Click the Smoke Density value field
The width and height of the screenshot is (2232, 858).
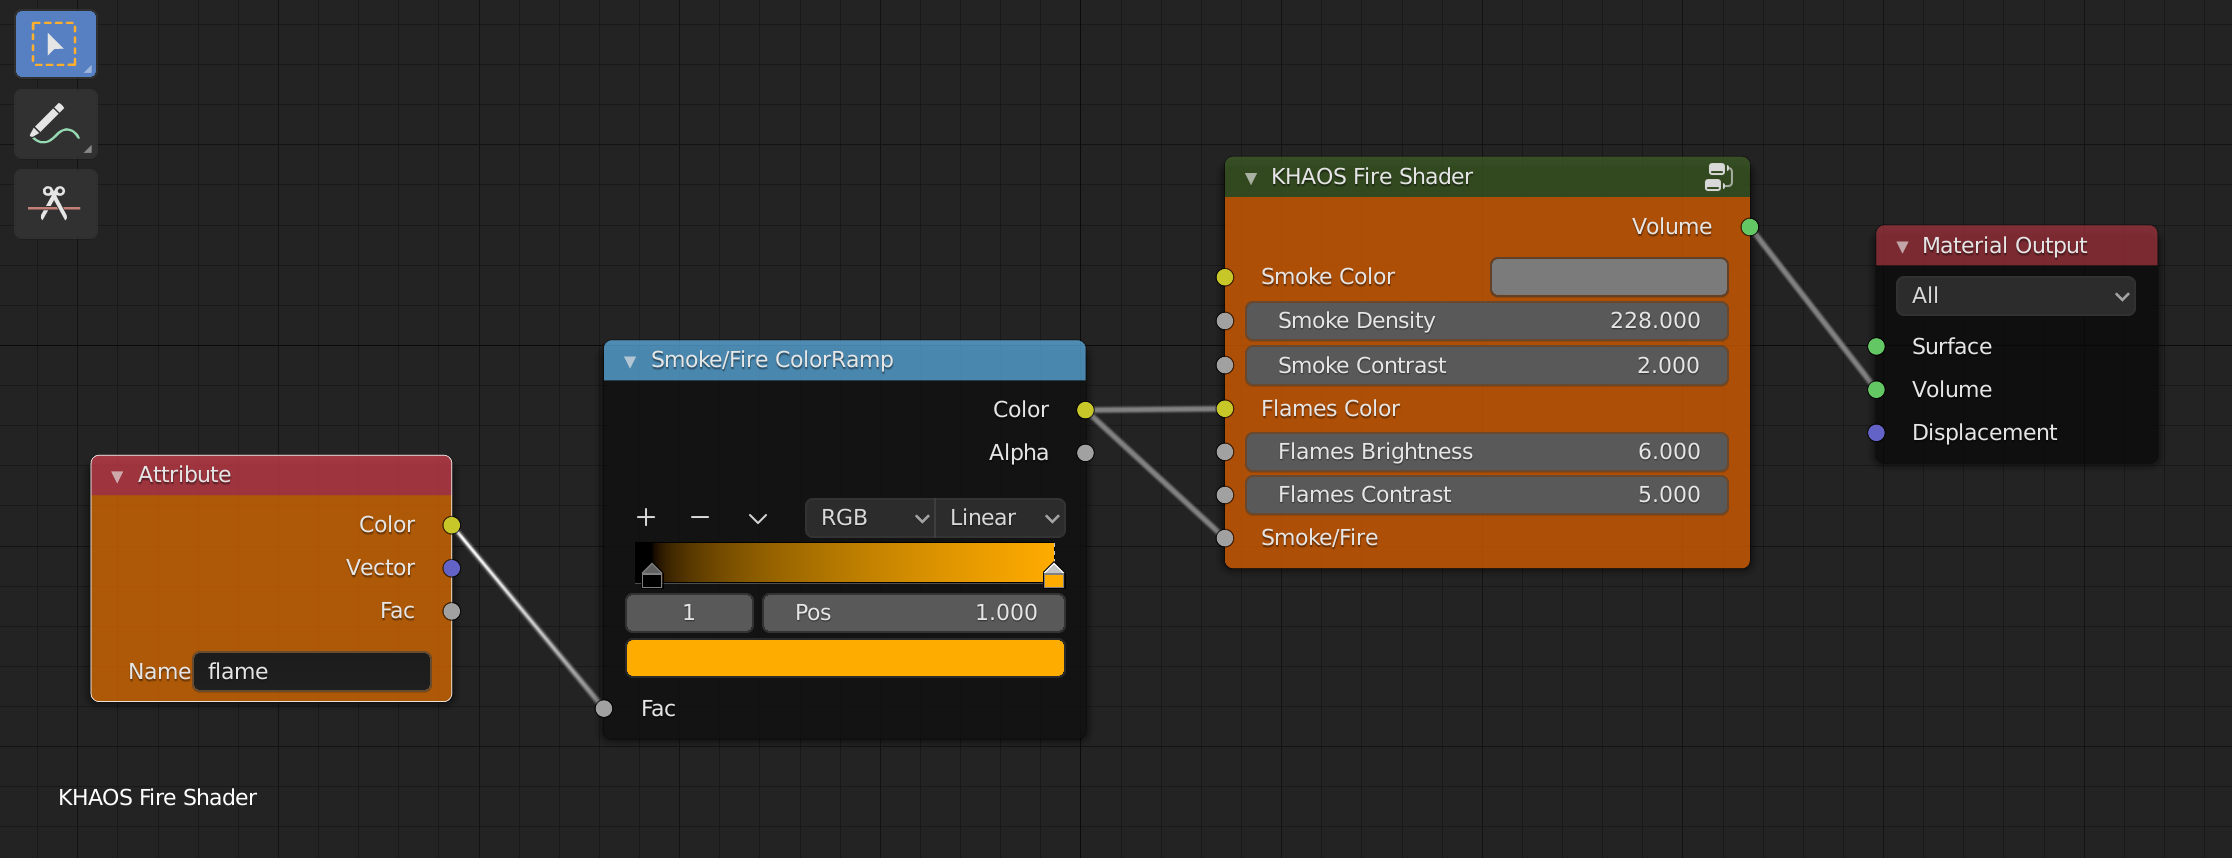click(x=1487, y=321)
